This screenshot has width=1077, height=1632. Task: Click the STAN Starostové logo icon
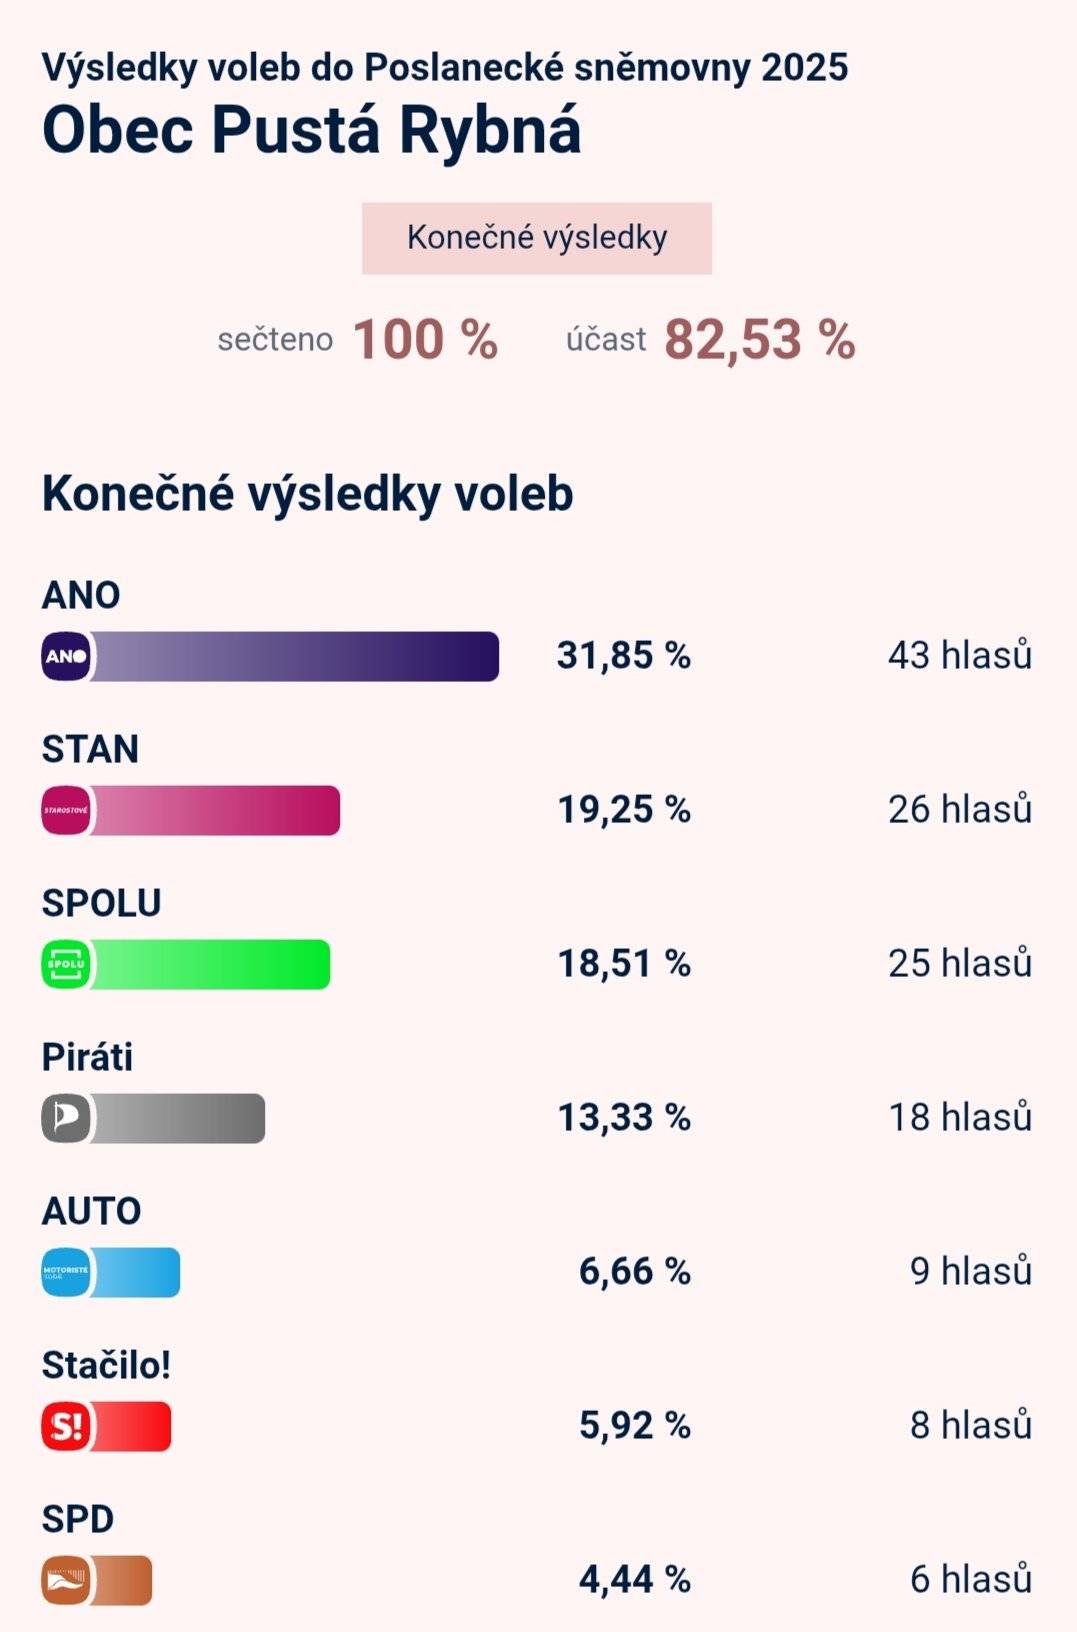(x=65, y=812)
